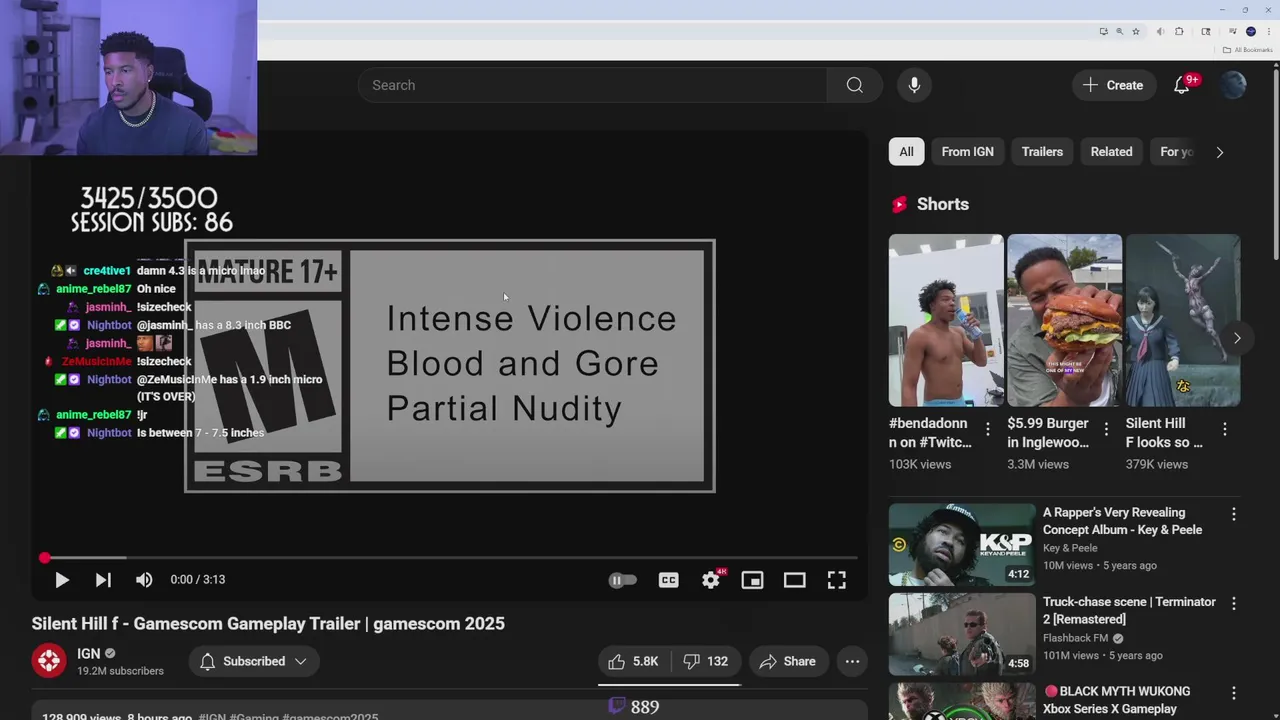
Task: Open 'BLACK MYTH WUKONG Xbox Series X' title
Action: pyautogui.click(x=1117, y=700)
